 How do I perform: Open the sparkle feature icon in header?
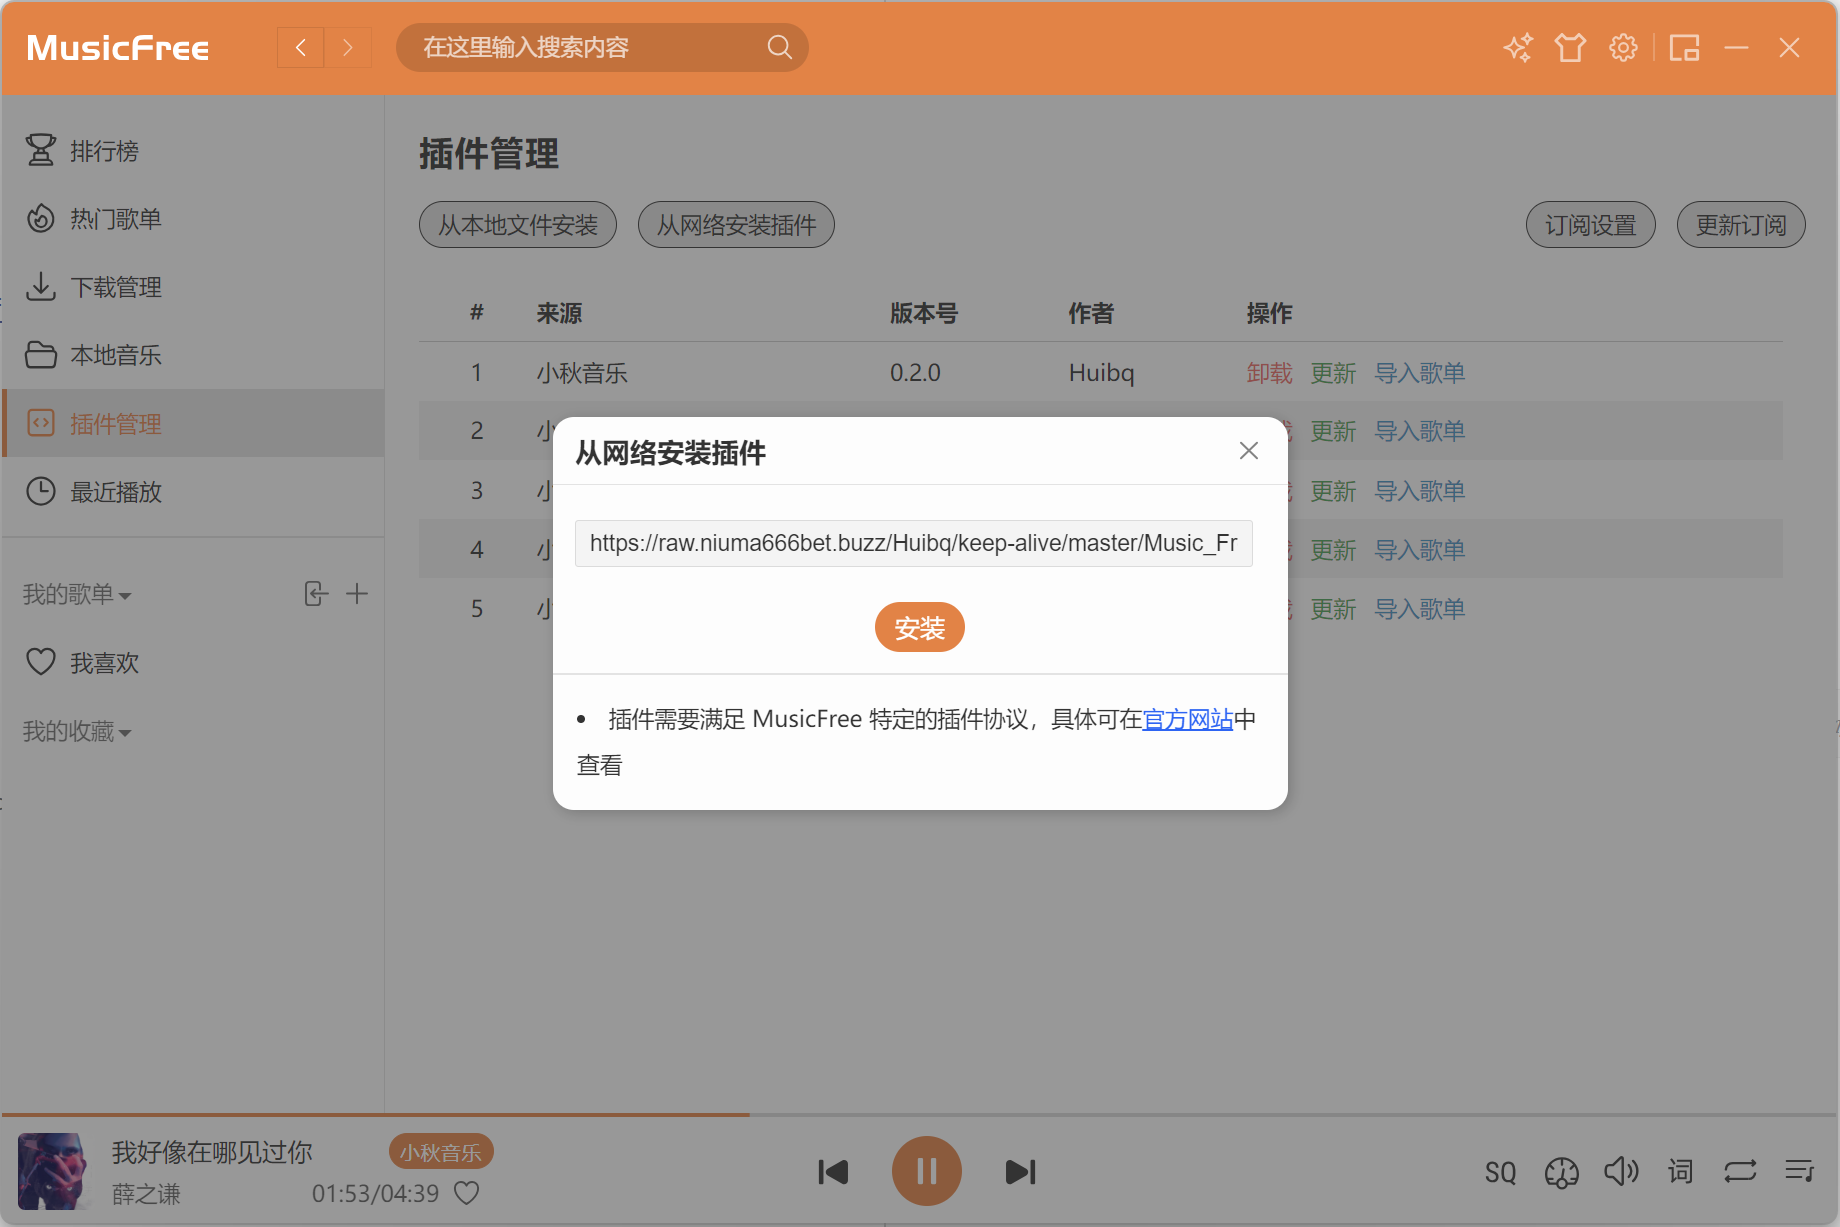click(x=1517, y=47)
